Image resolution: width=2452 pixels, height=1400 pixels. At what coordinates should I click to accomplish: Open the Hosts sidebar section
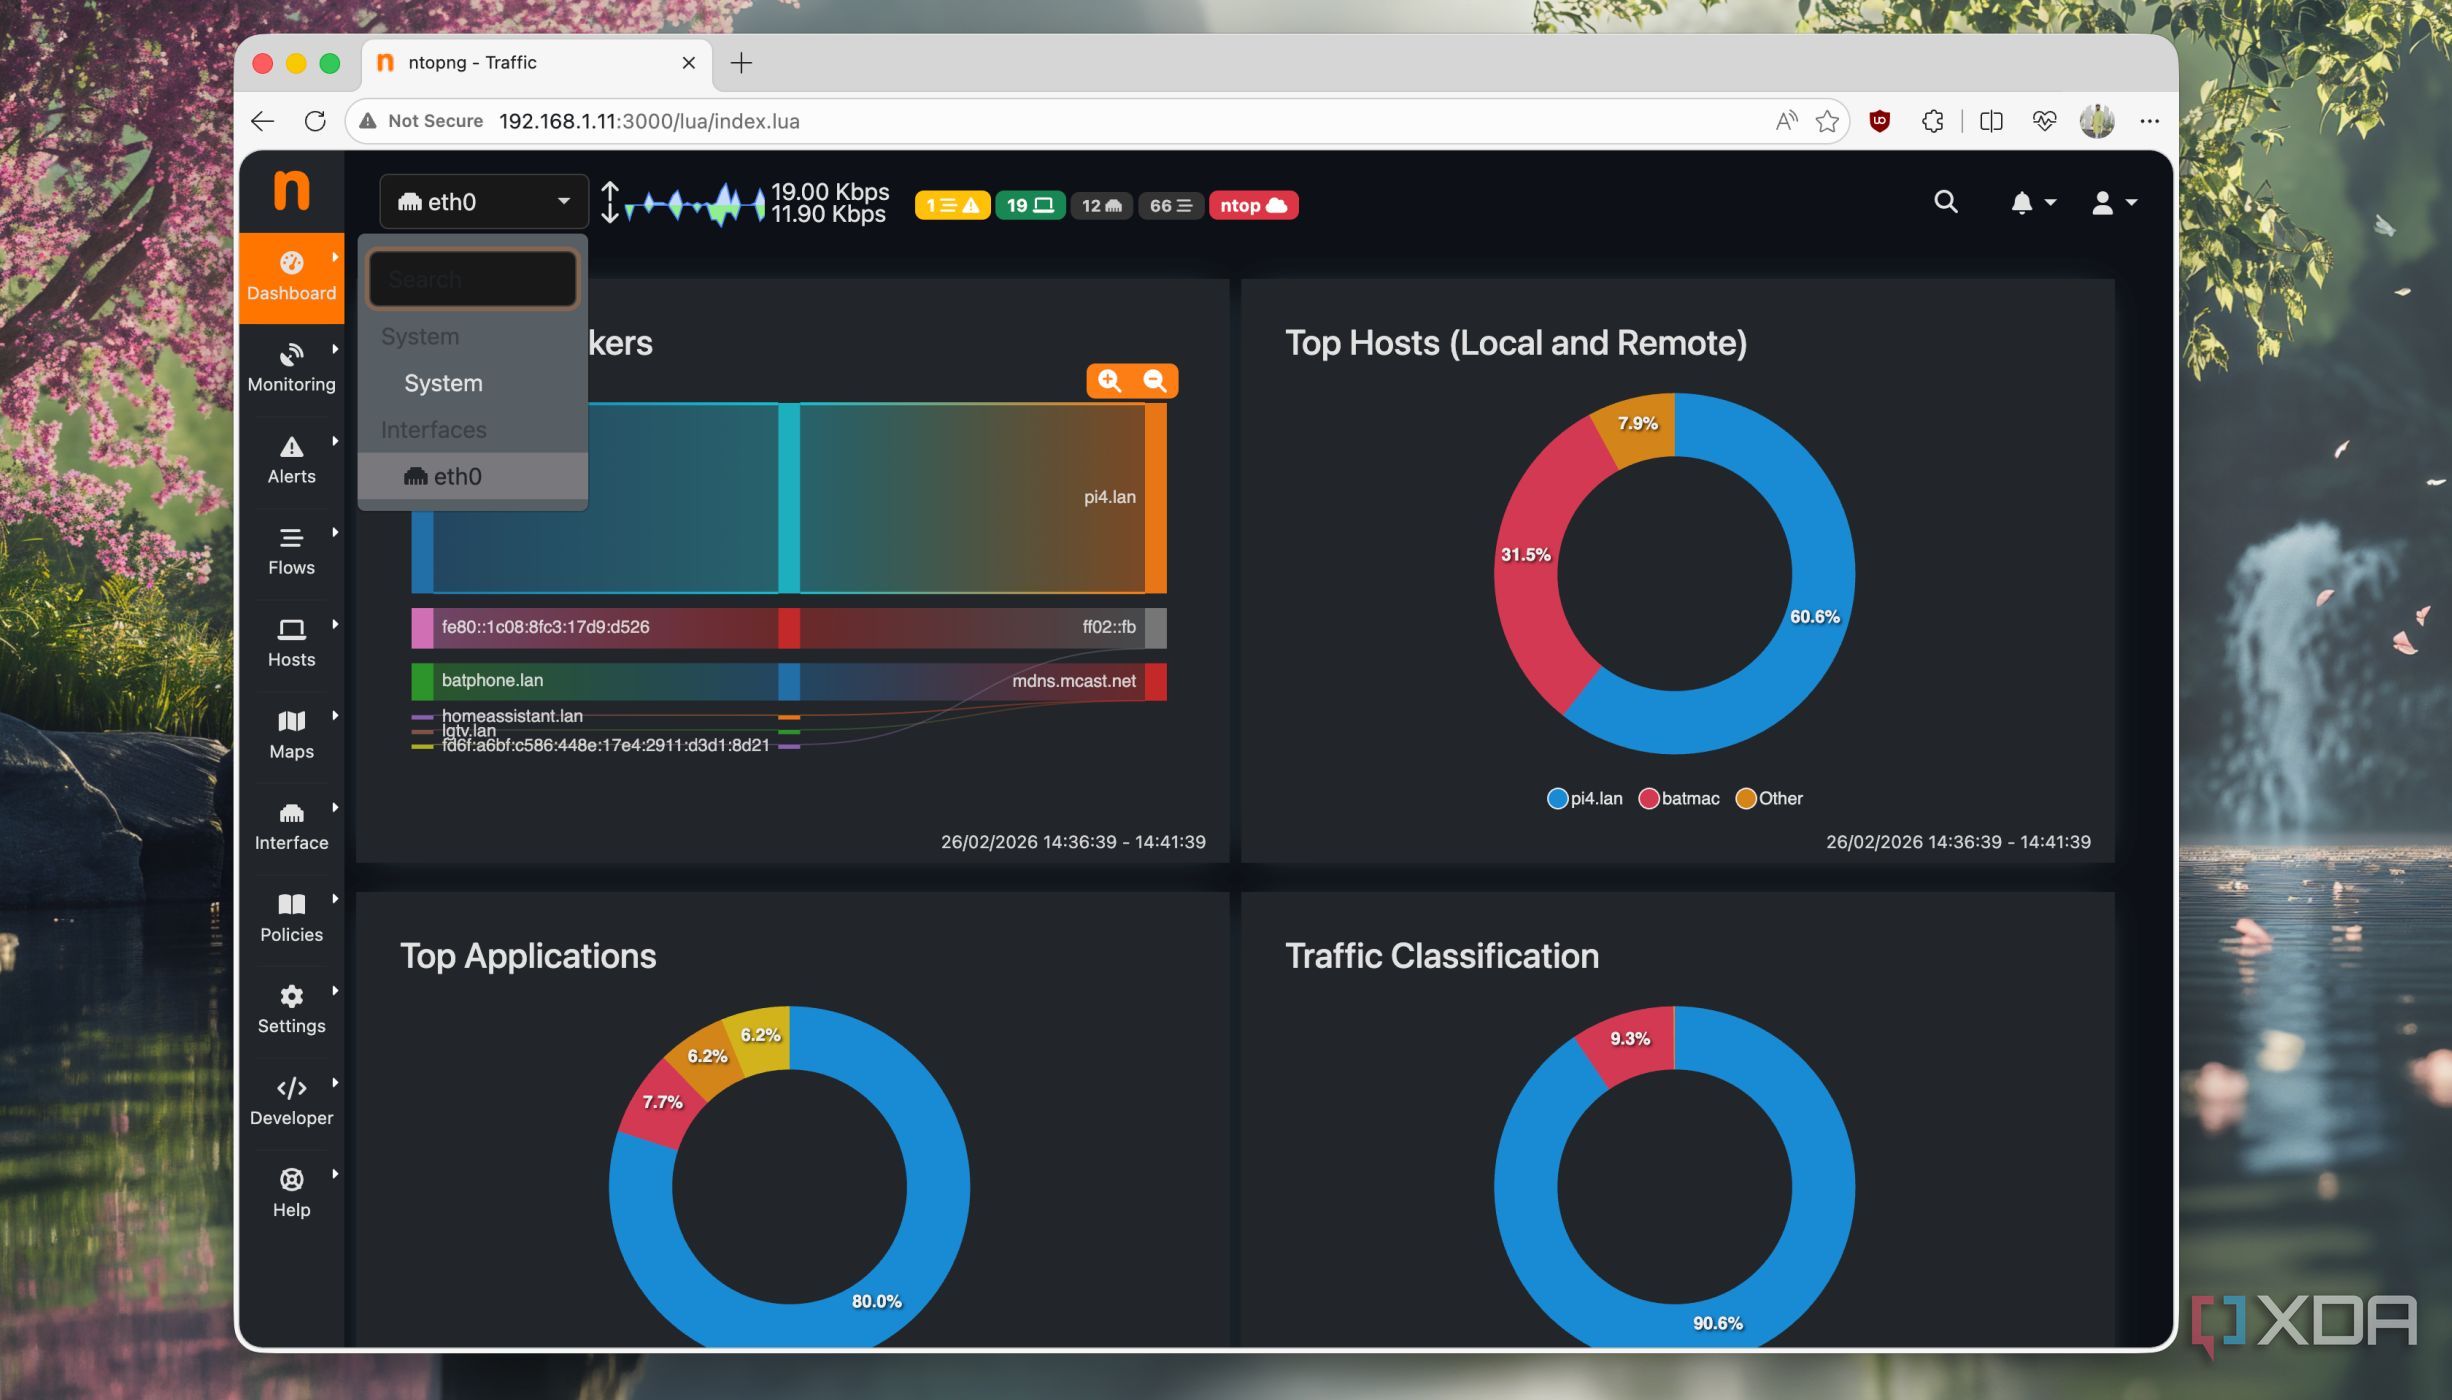point(291,643)
